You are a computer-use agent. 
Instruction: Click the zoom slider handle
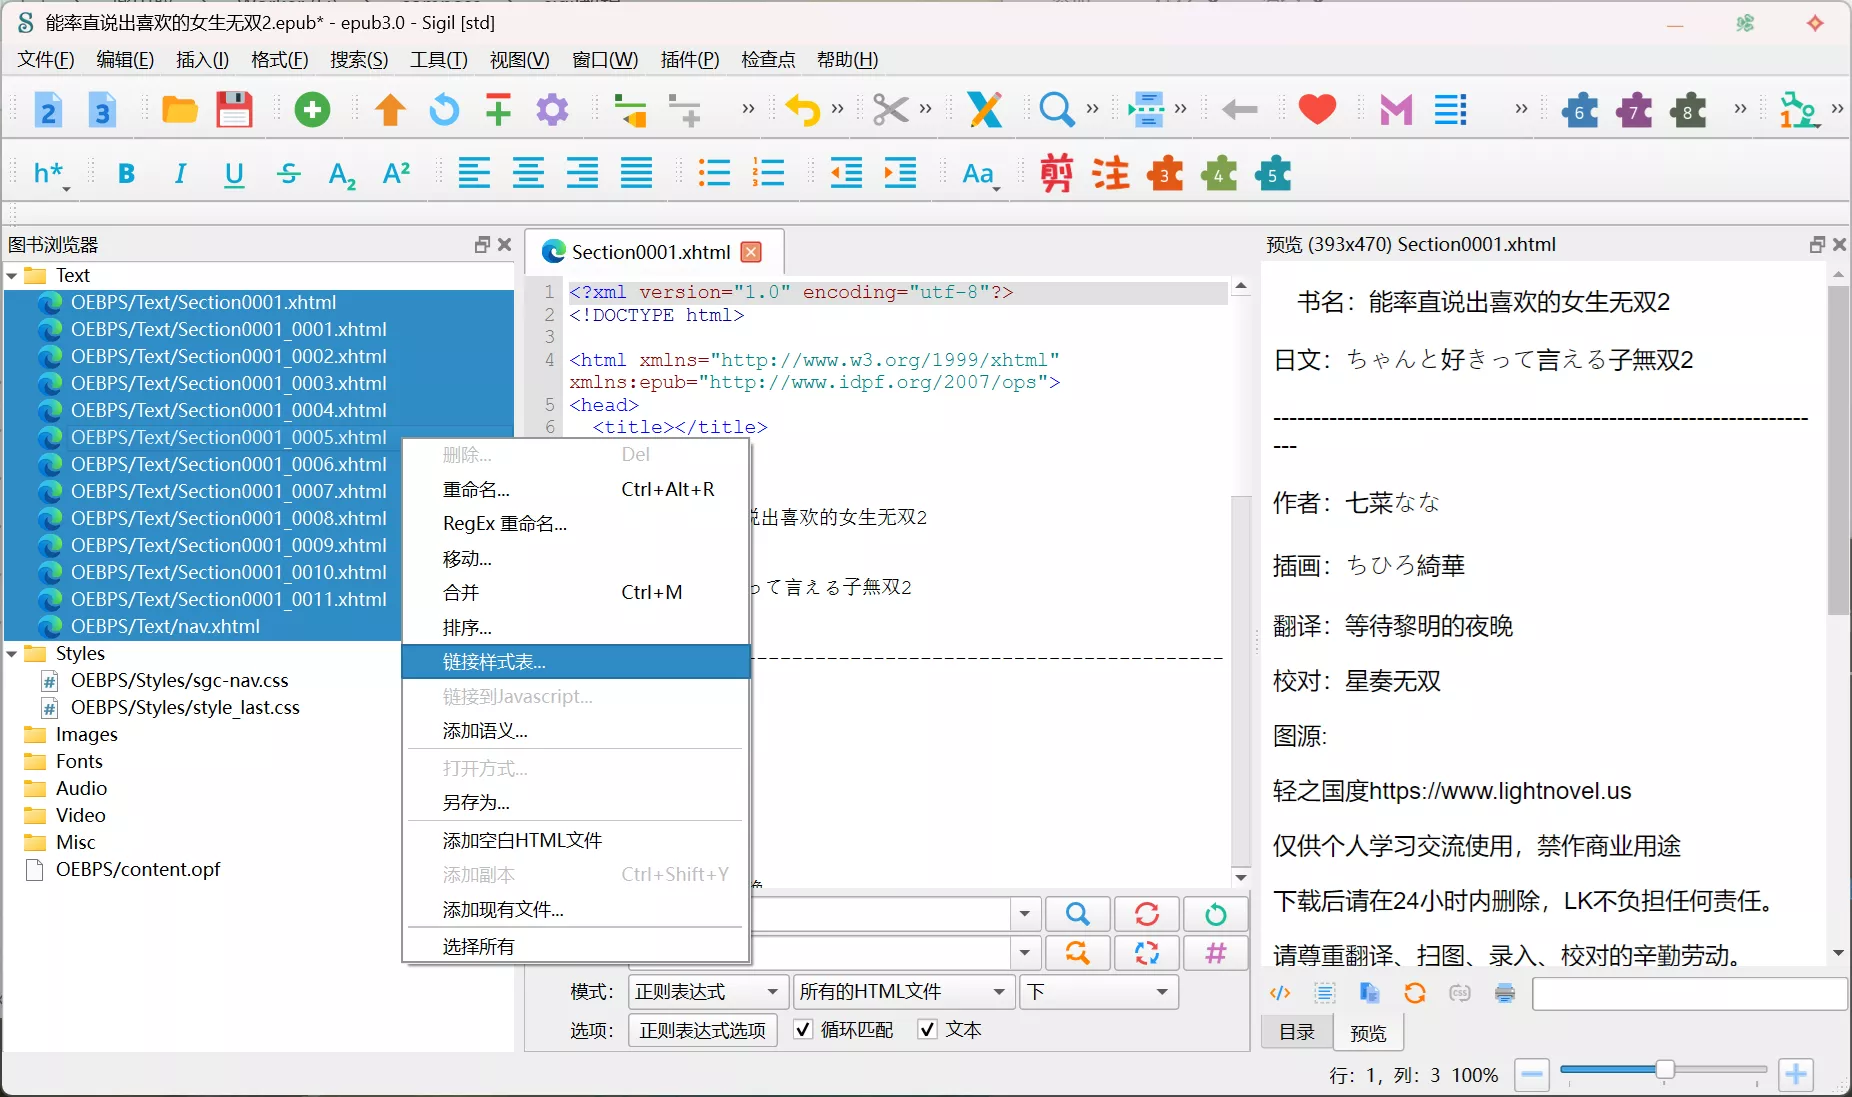pos(1664,1071)
